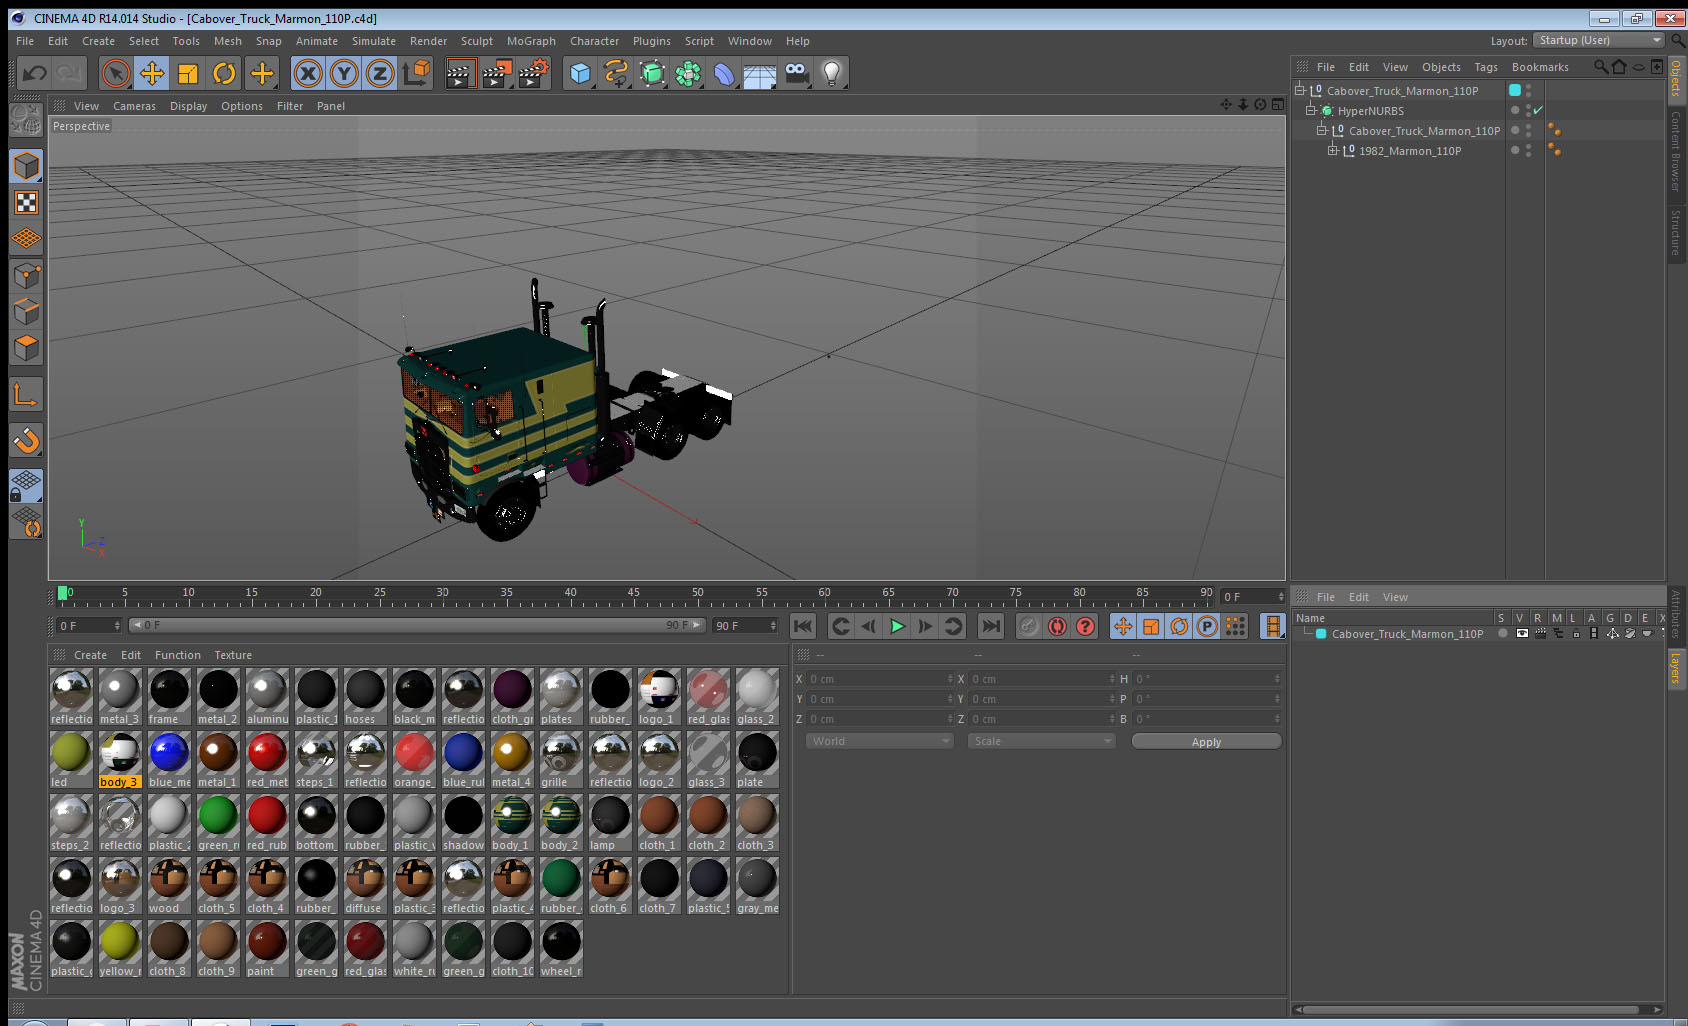The image size is (1688, 1026).
Task: Activate the Scale tool
Action: pyautogui.click(x=188, y=73)
